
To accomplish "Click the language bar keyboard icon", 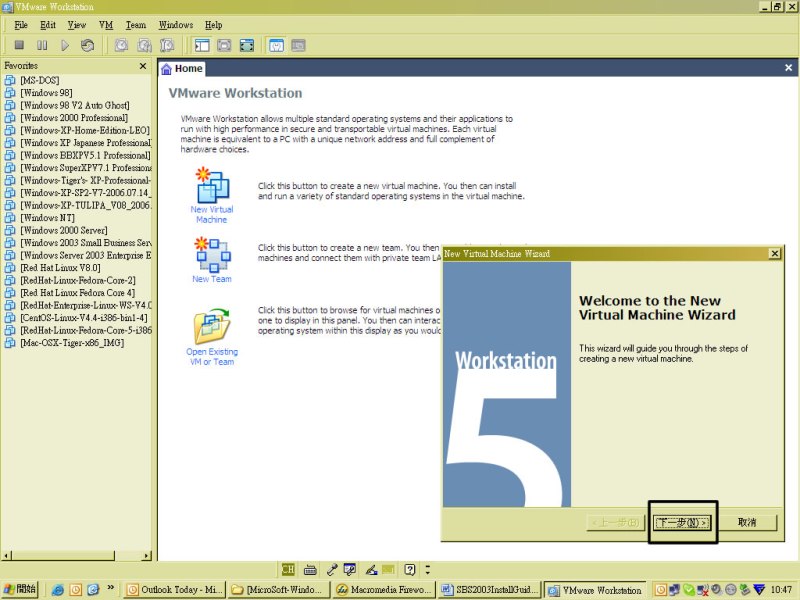I will 310,569.
